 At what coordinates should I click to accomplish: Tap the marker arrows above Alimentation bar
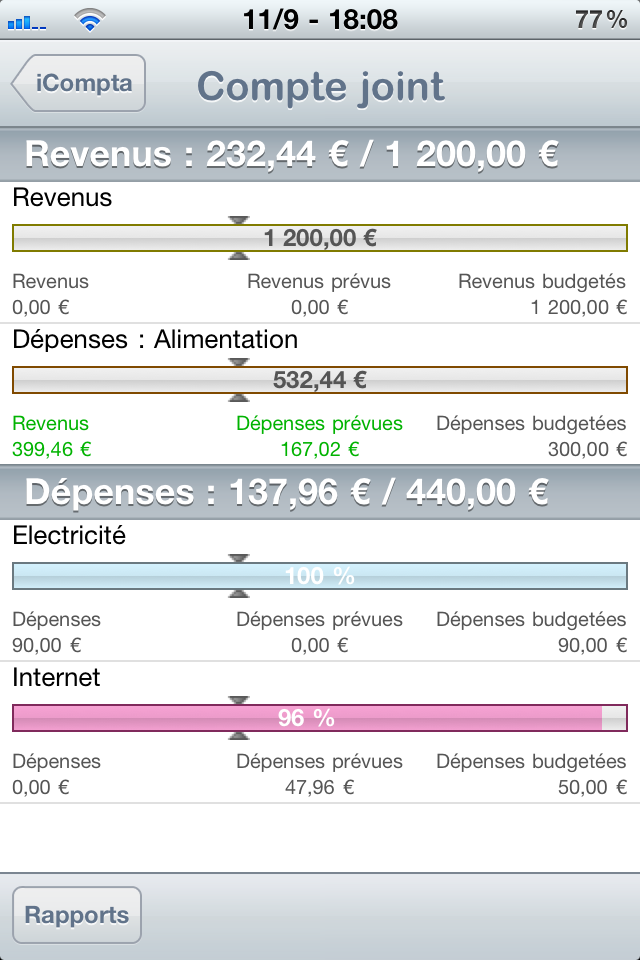(x=239, y=362)
